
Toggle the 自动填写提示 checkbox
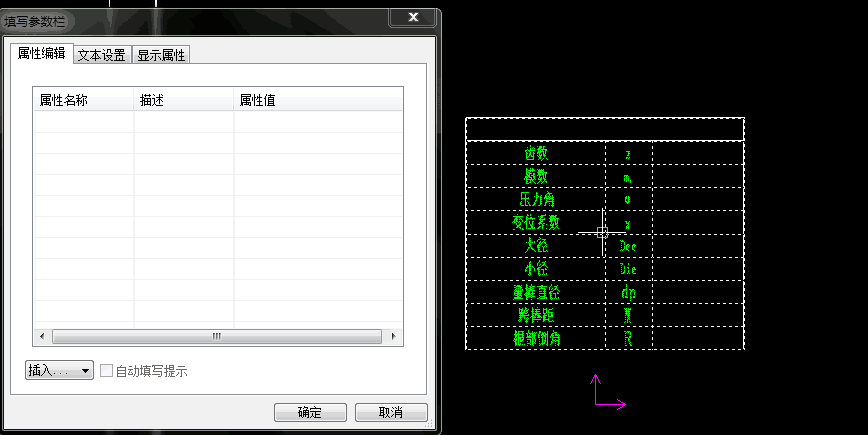point(106,371)
